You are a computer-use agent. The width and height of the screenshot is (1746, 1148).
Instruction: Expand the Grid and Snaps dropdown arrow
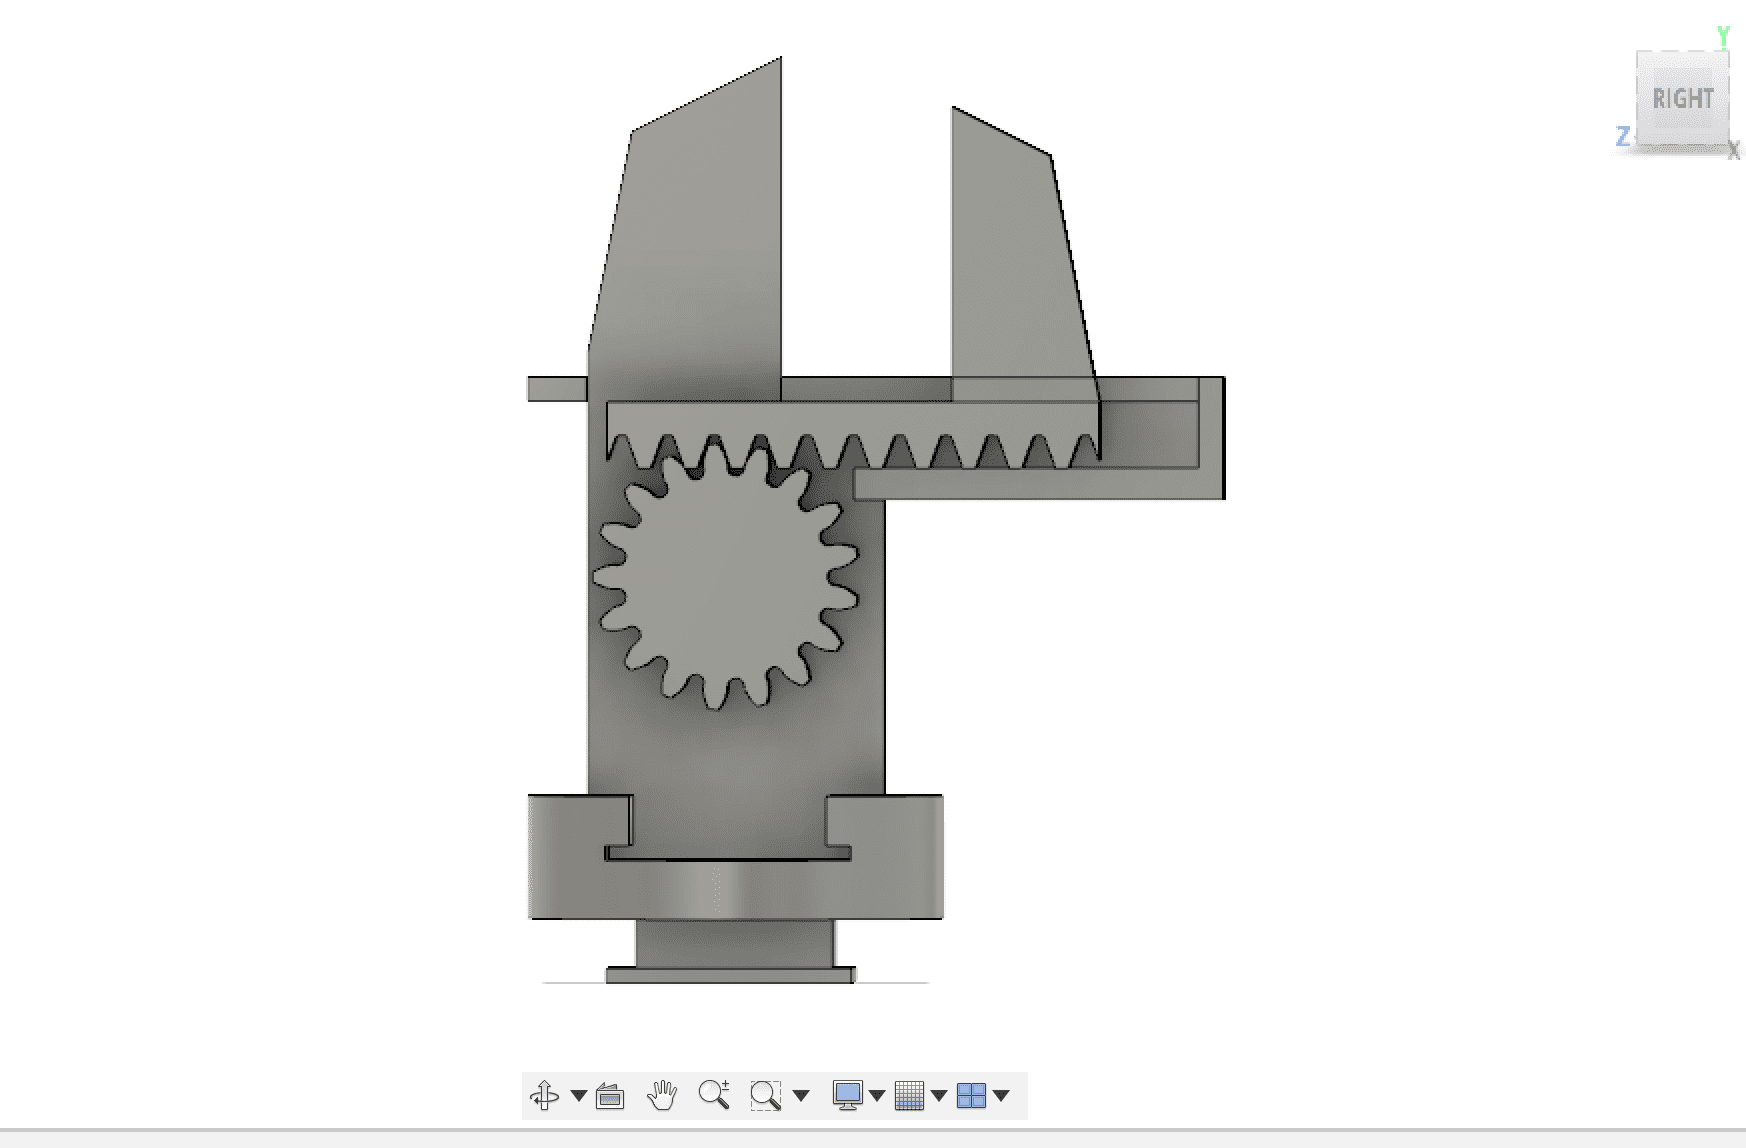939,1096
